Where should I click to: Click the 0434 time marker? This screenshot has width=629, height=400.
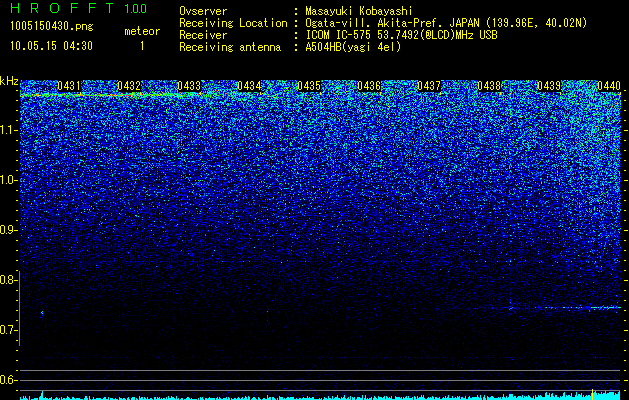[x=249, y=86]
